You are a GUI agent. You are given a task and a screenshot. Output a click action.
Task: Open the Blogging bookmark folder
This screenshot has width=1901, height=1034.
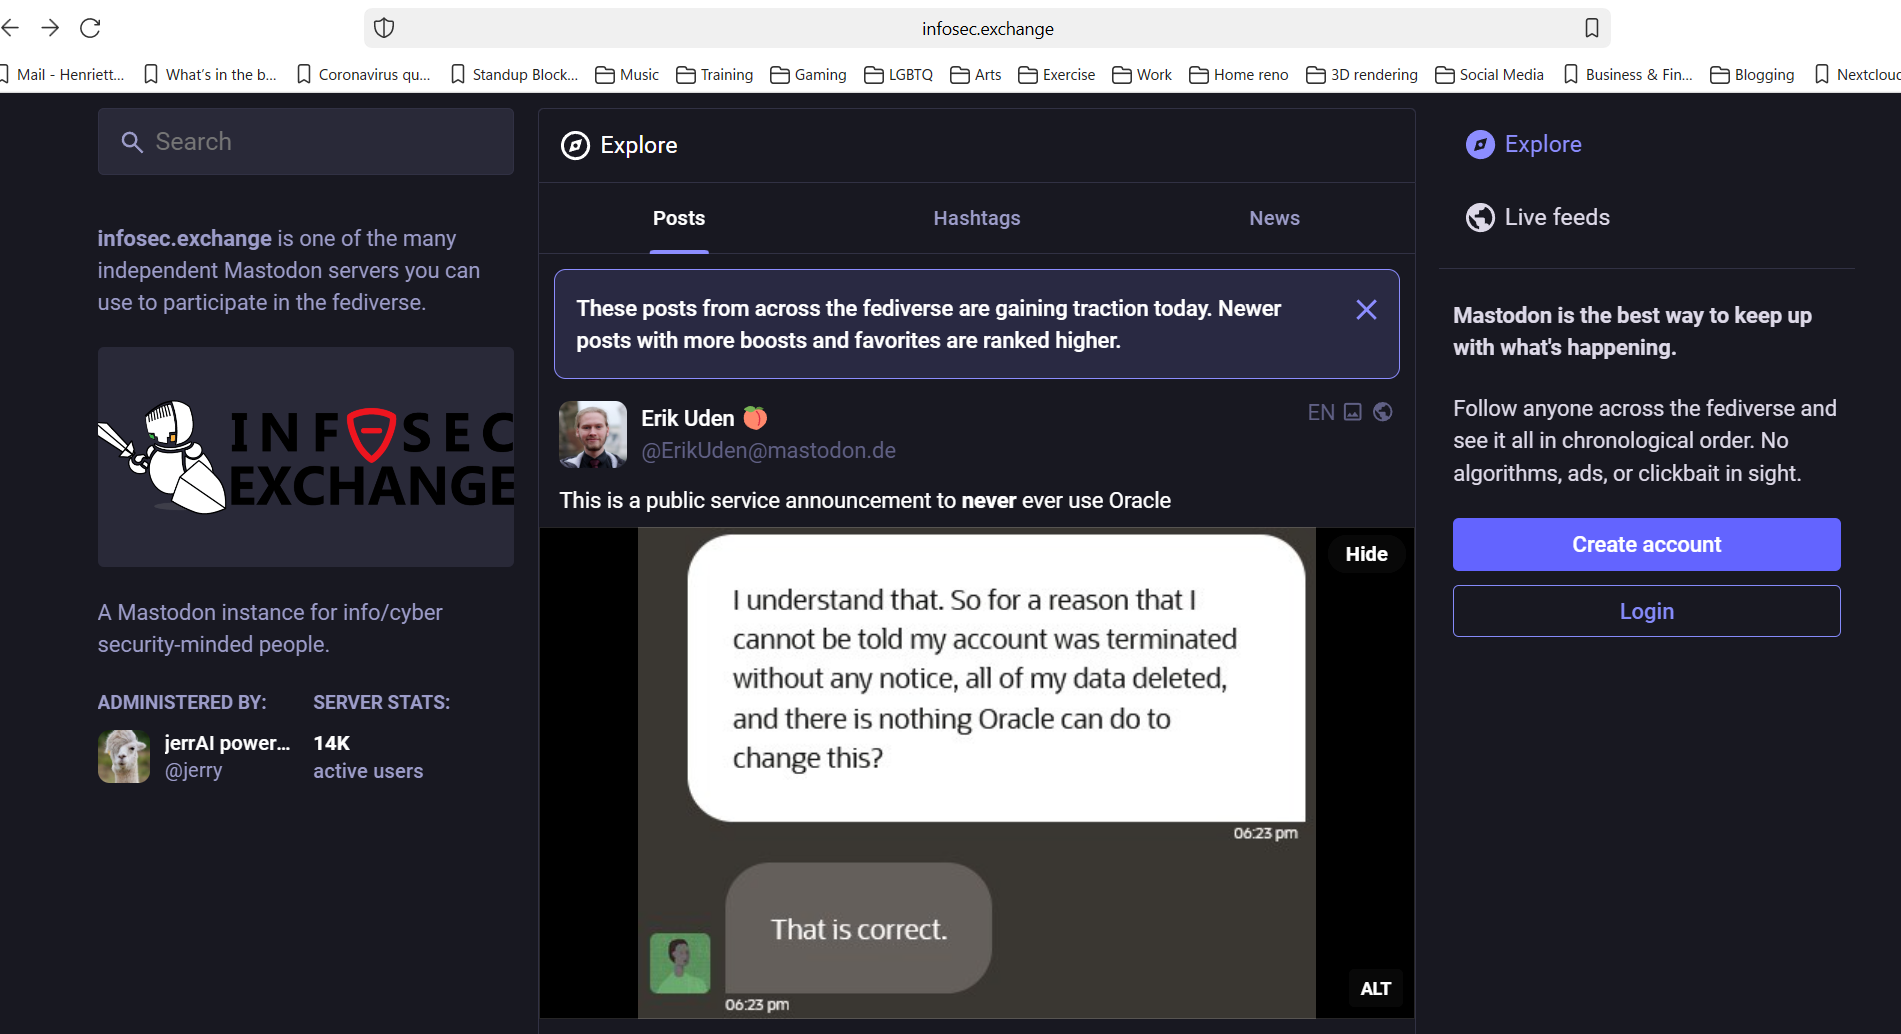(1753, 74)
